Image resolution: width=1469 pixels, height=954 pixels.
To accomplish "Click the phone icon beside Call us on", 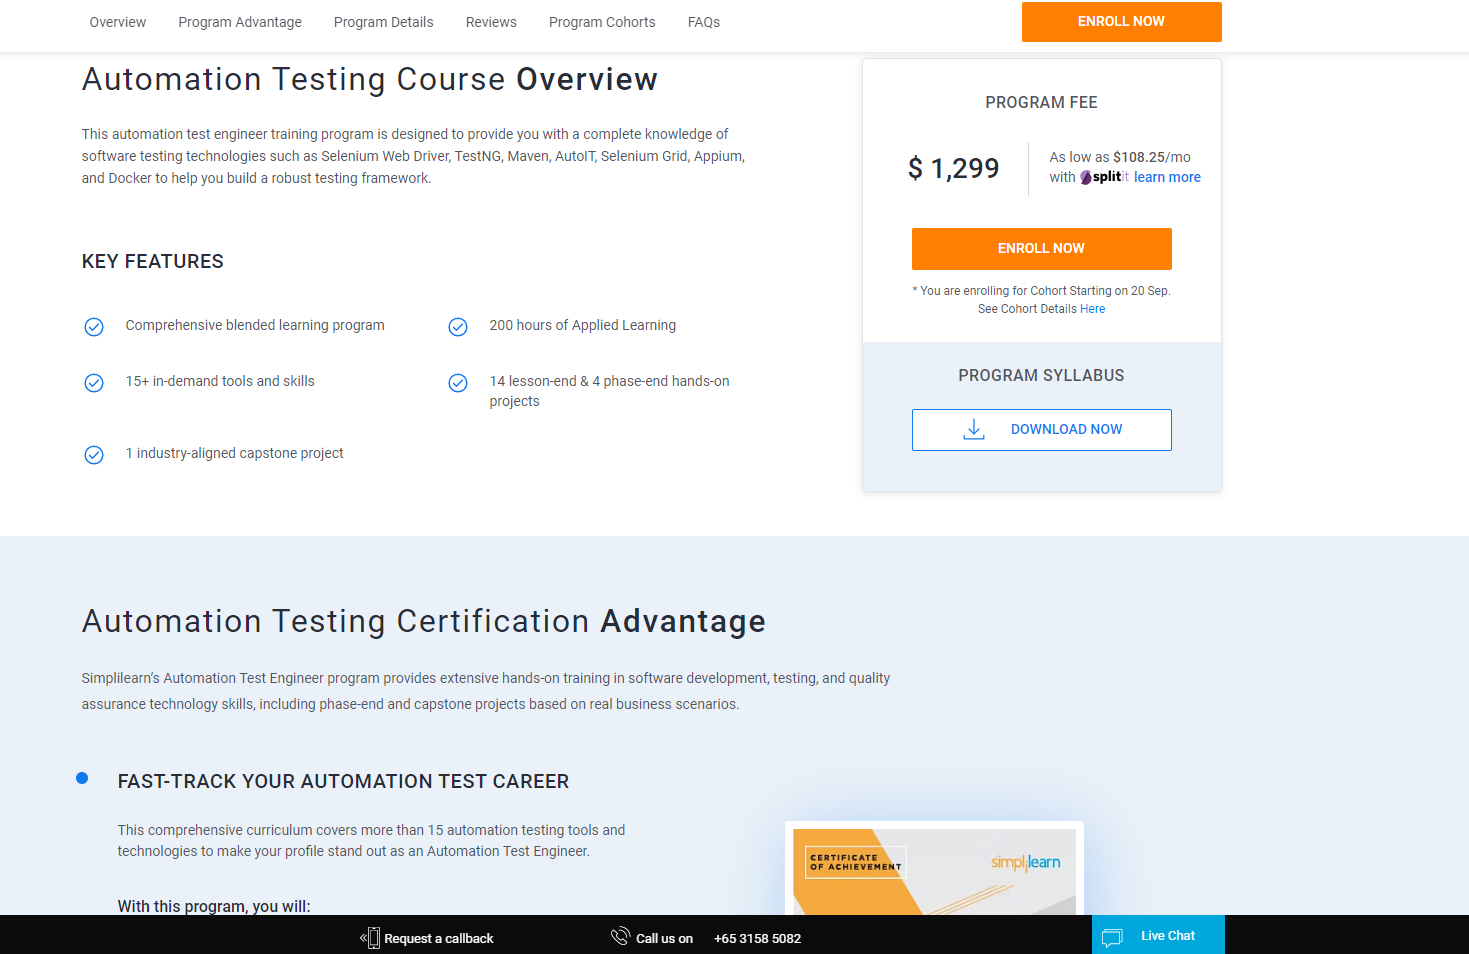I will tap(620, 936).
